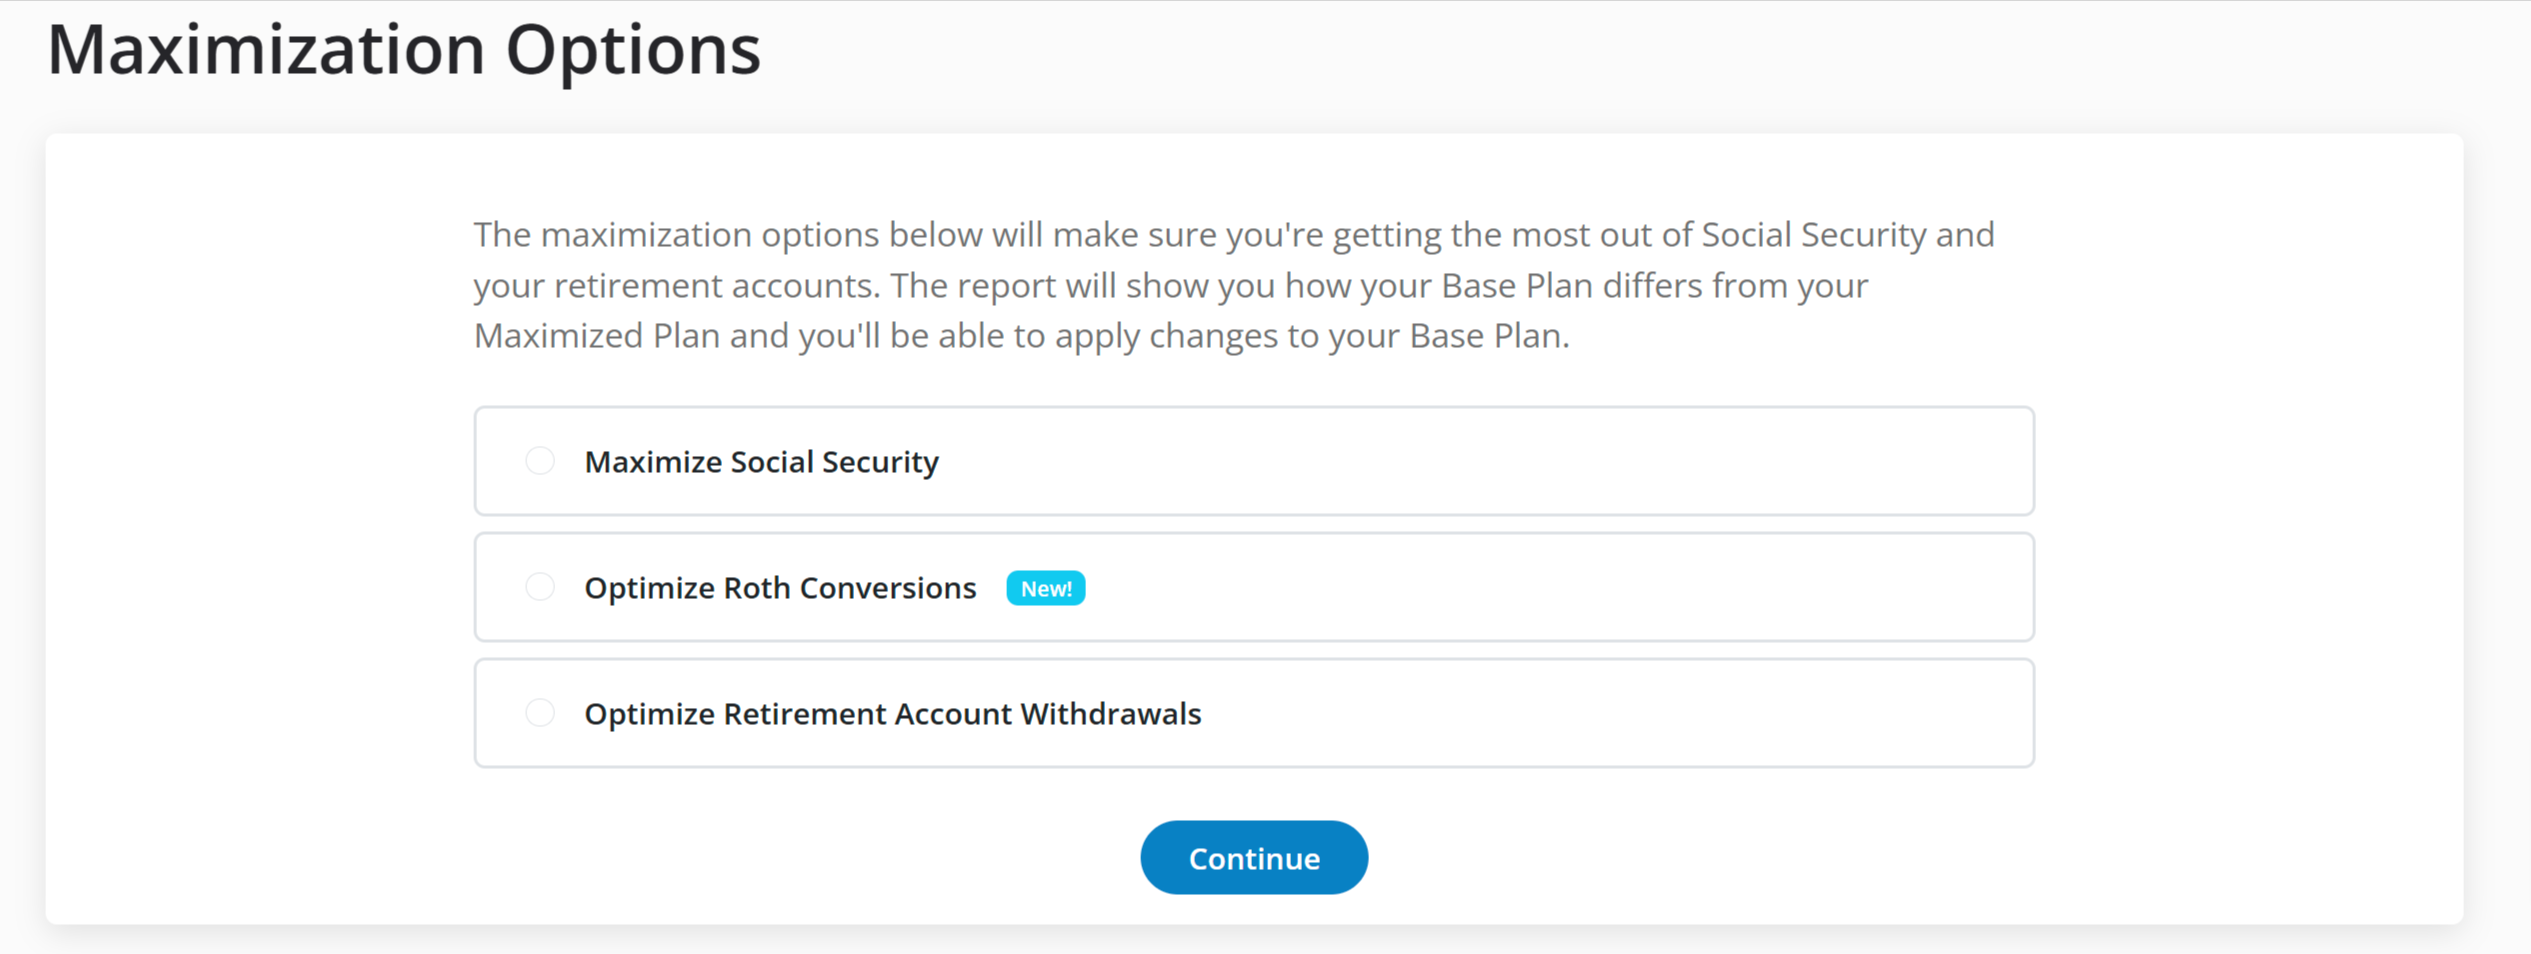
Task: Select the Optimize Retirement Account Withdrawals radio button
Action: [540, 713]
